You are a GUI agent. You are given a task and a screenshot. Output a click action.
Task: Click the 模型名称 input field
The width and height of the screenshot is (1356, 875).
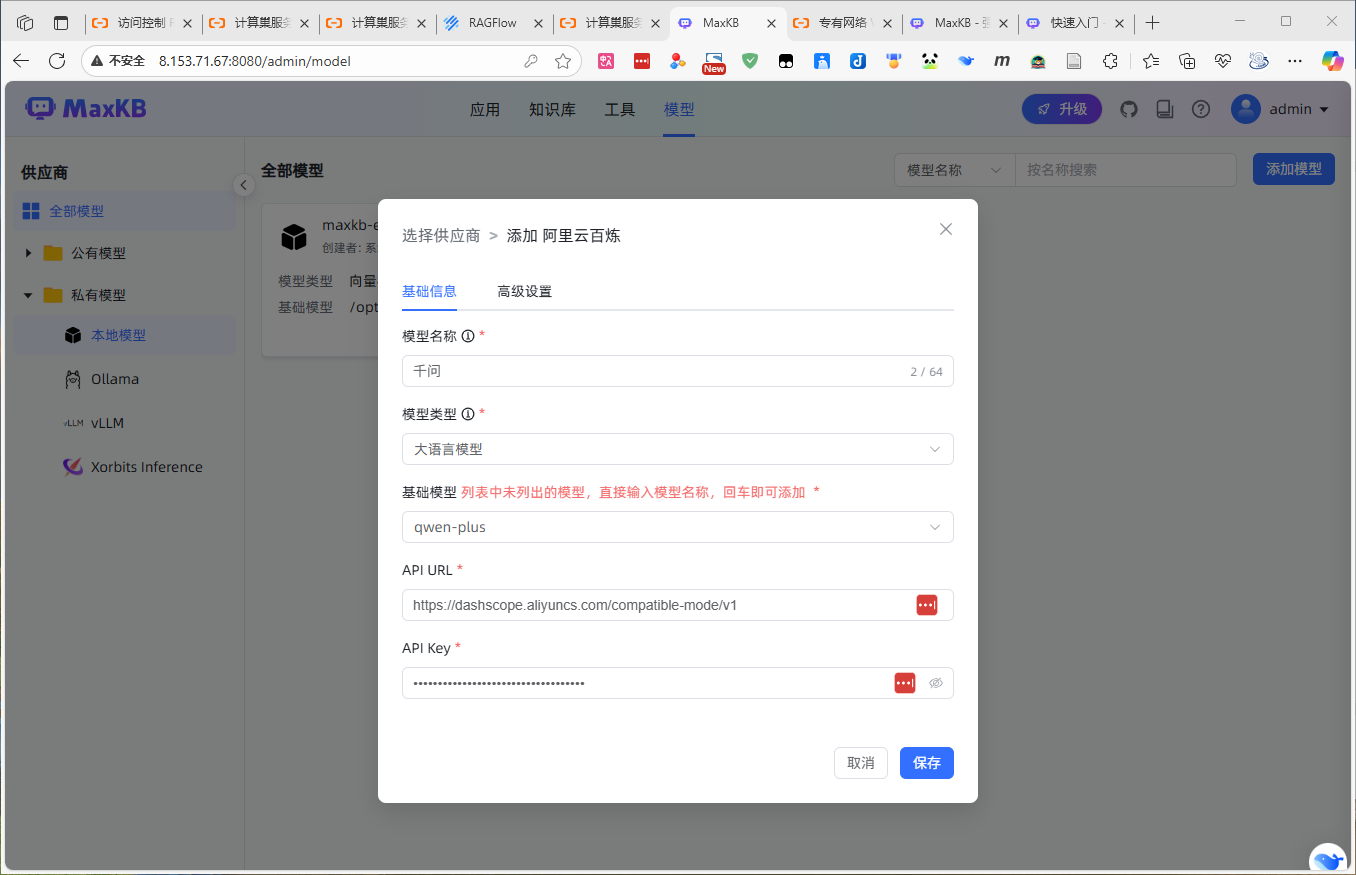677,371
